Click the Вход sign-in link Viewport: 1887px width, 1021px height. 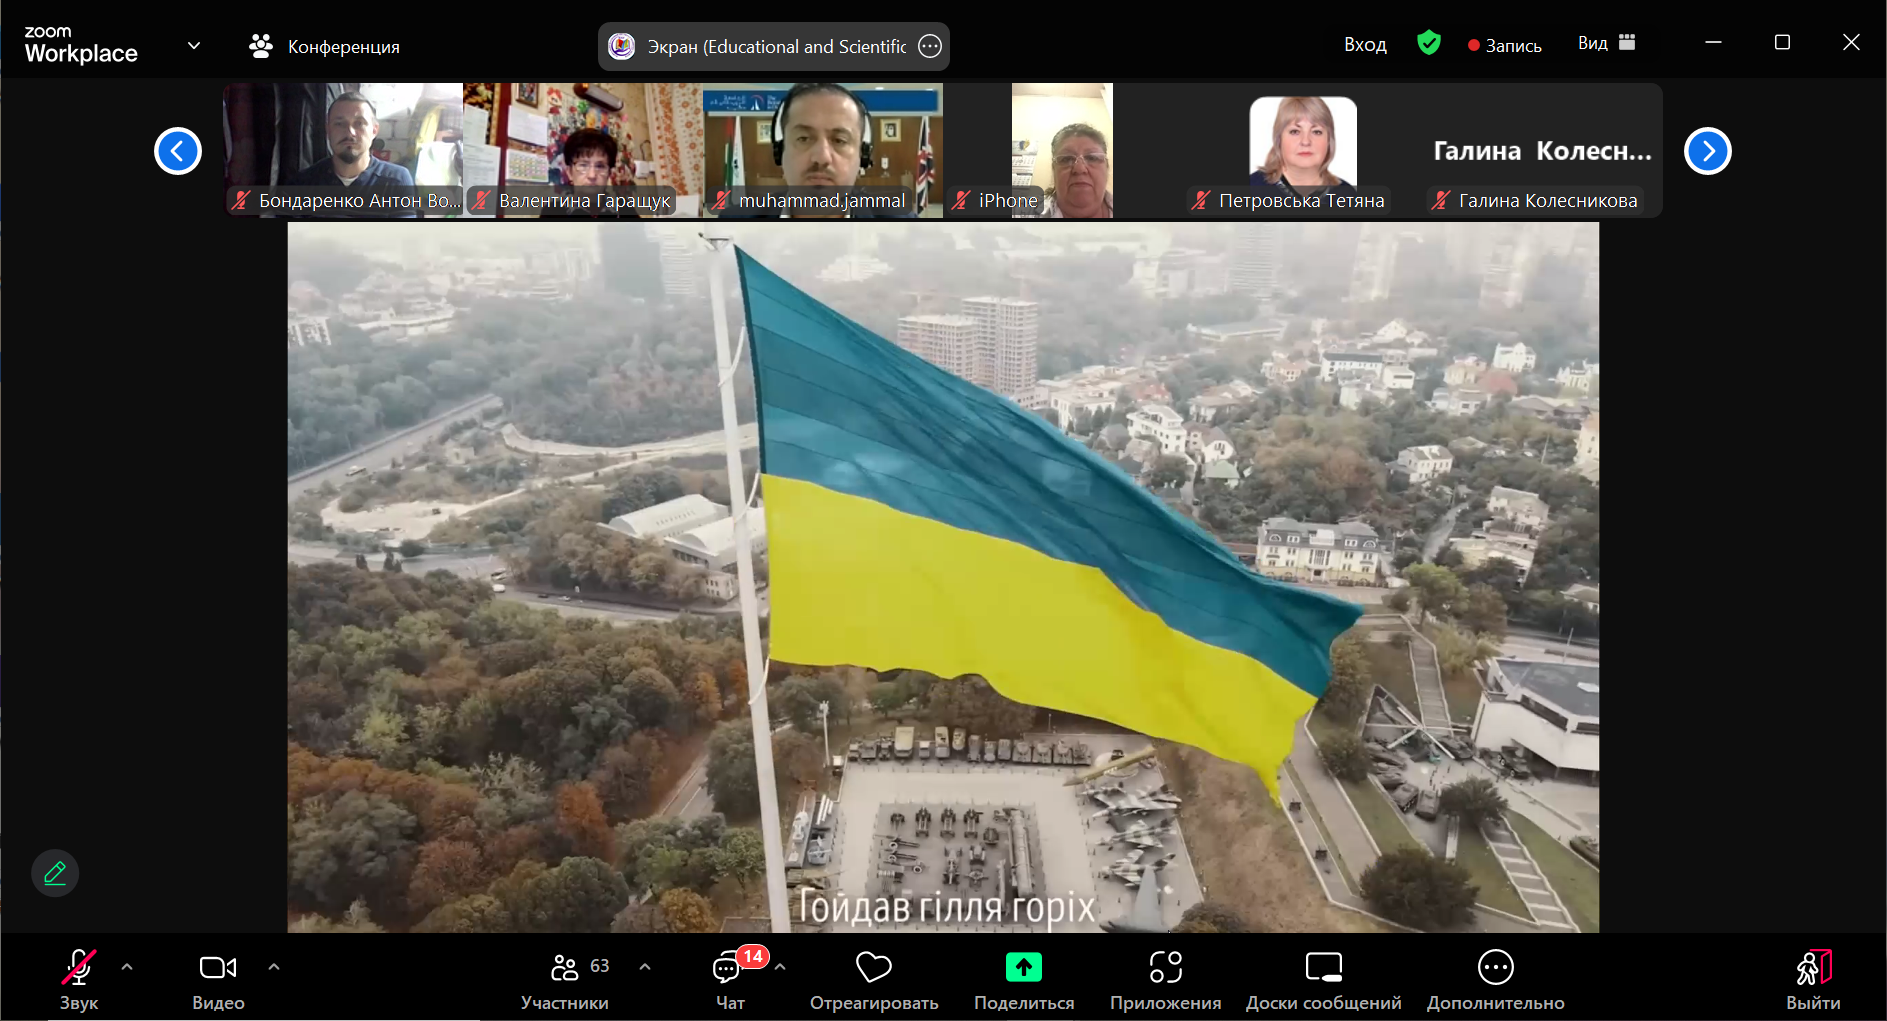1365,45
